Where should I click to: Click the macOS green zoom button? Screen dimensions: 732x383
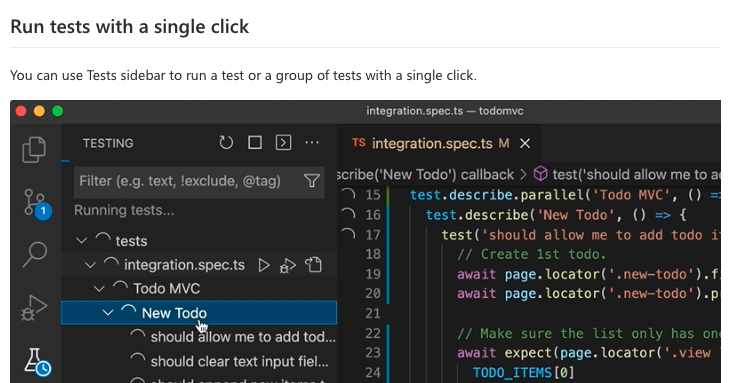[57, 111]
